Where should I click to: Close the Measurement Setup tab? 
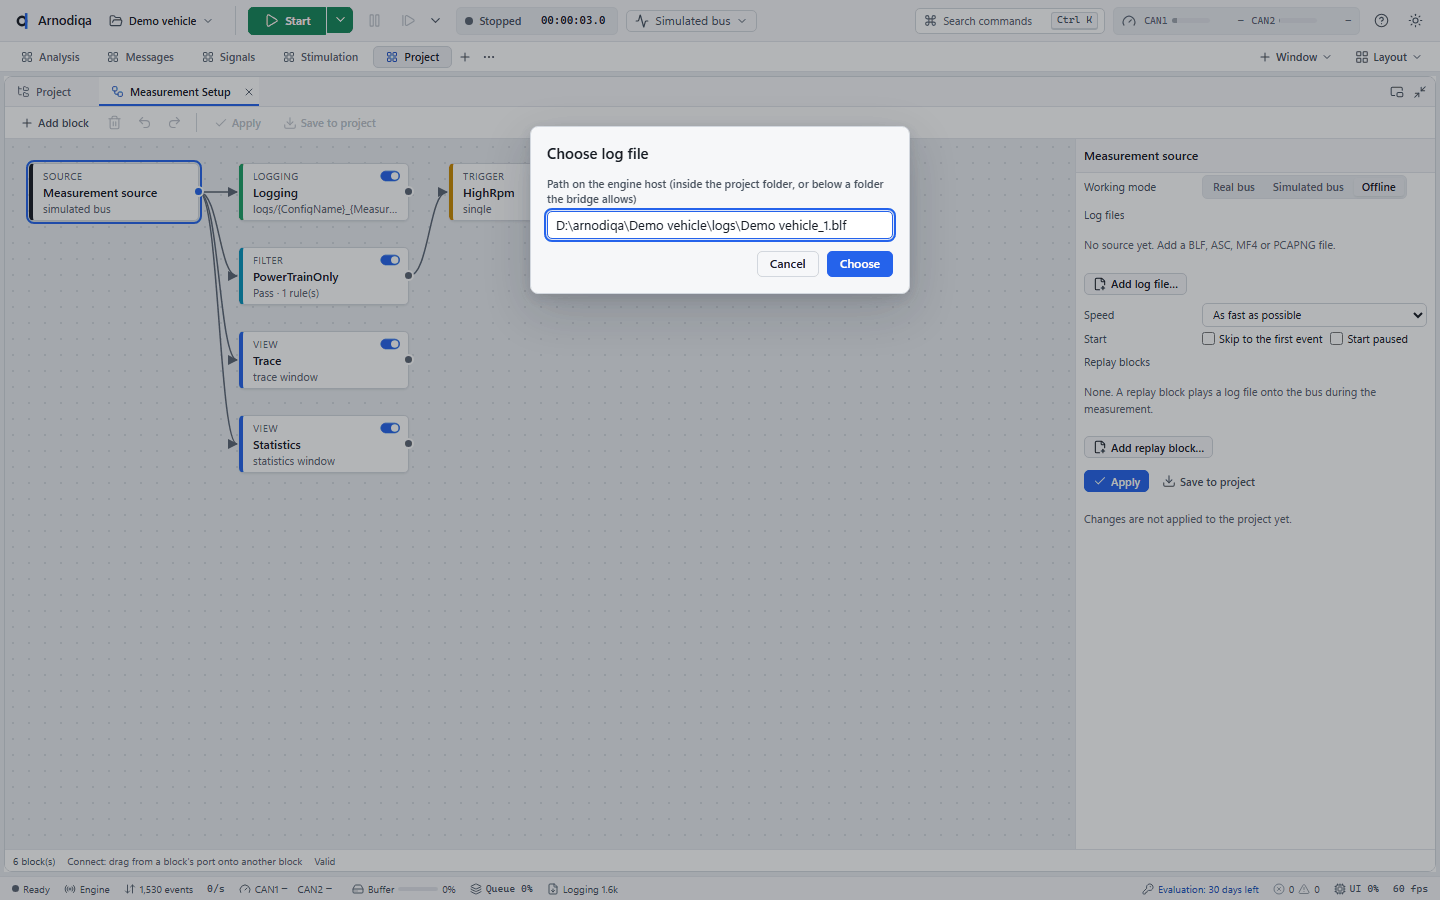tap(249, 92)
